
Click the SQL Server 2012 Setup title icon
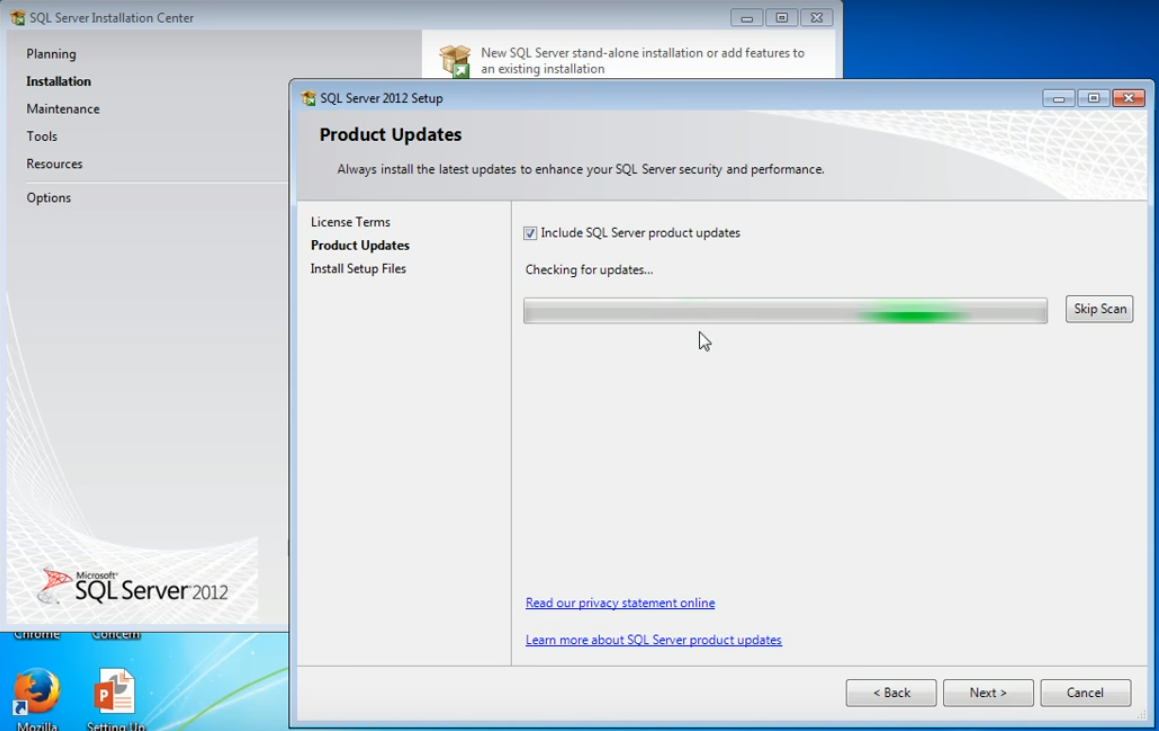[x=308, y=98]
